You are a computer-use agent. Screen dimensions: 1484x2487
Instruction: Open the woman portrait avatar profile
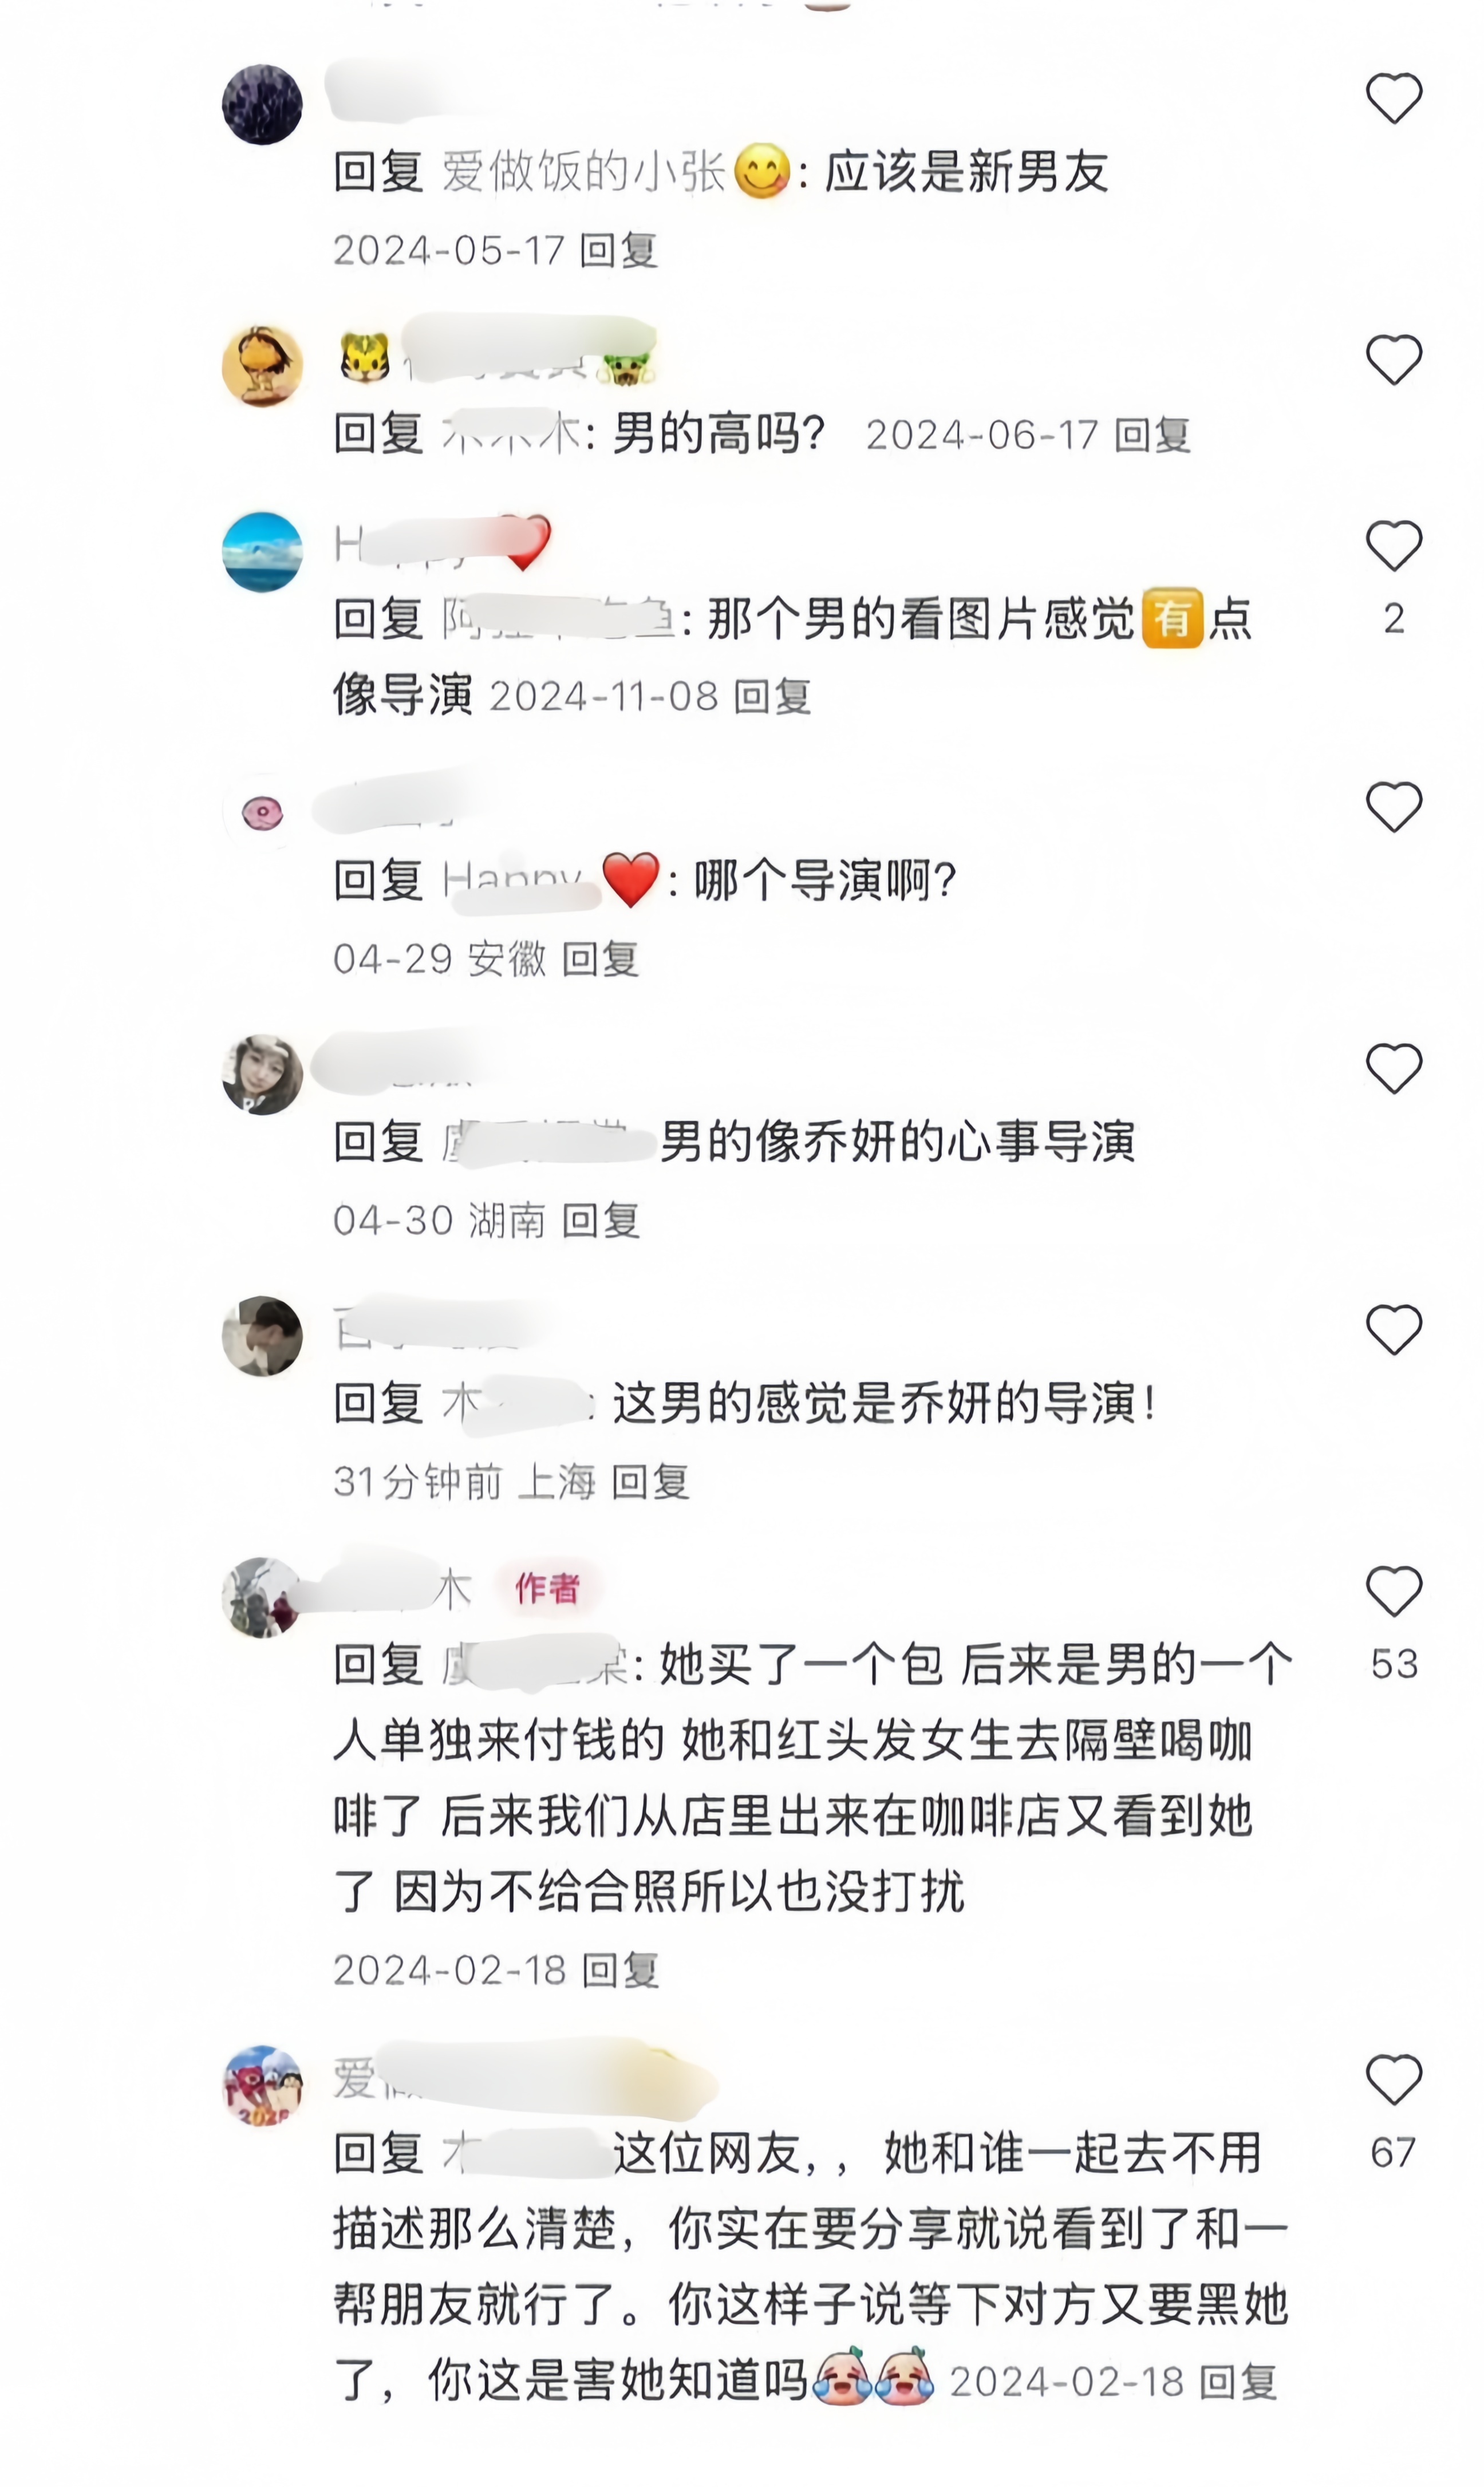(x=262, y=1075)
